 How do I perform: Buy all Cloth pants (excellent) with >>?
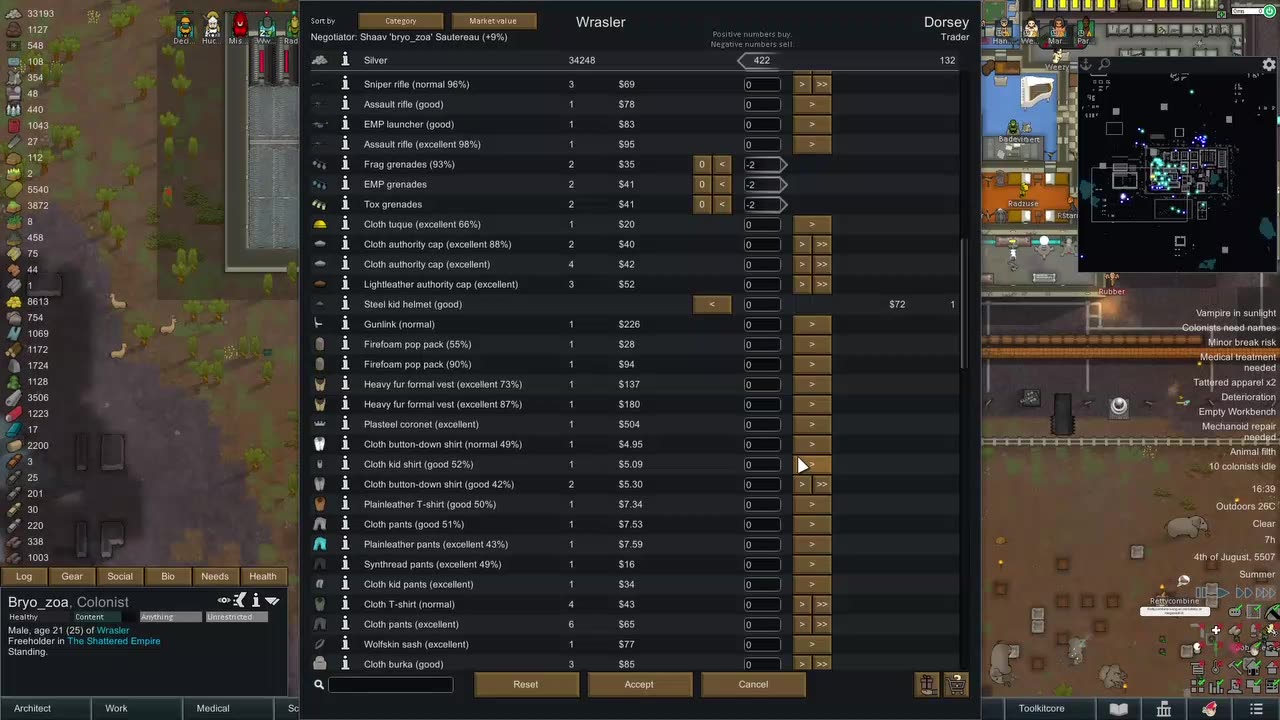tap(822, 624)
